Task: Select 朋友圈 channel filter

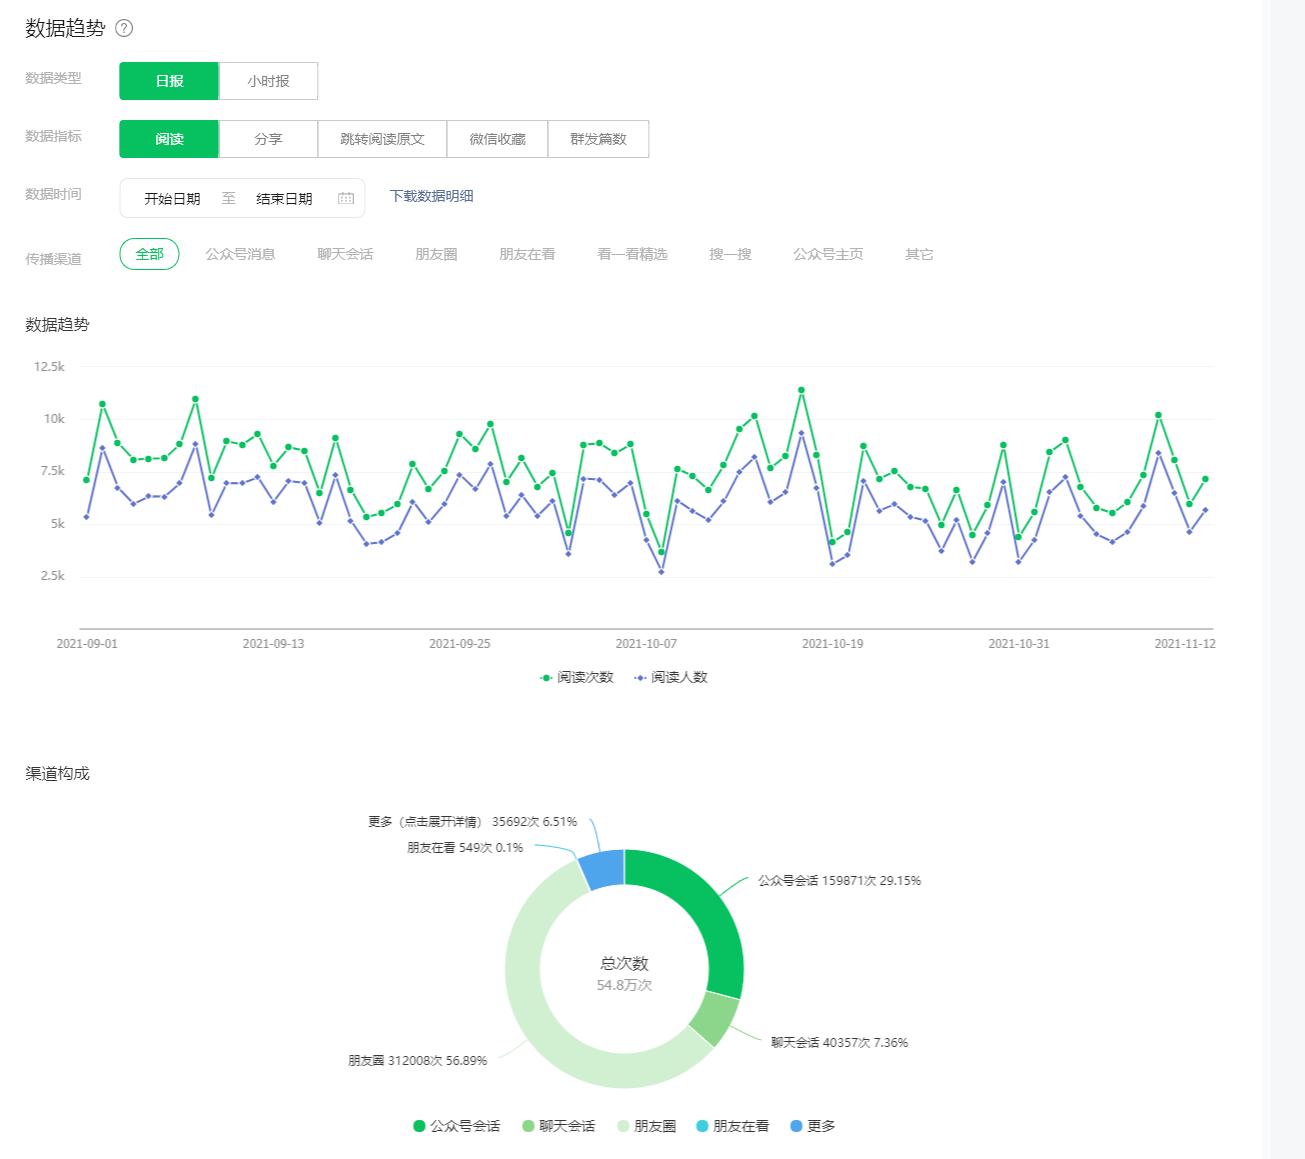Action: click(436, 254)
